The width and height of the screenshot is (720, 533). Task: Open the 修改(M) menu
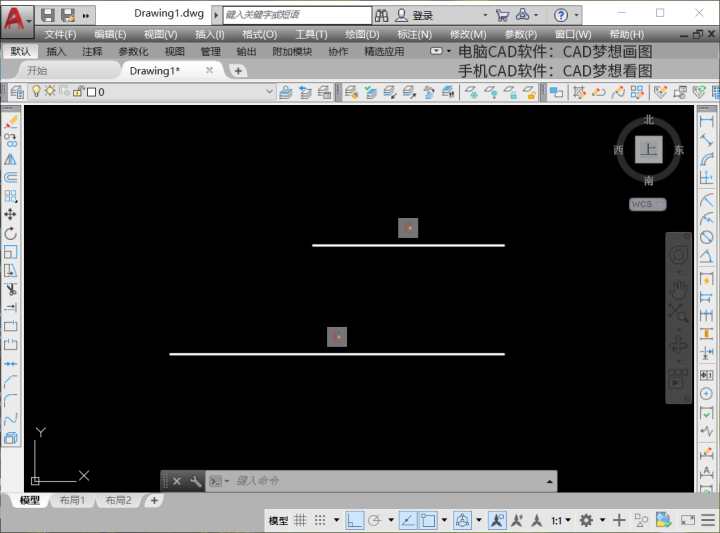coord(468,34)
